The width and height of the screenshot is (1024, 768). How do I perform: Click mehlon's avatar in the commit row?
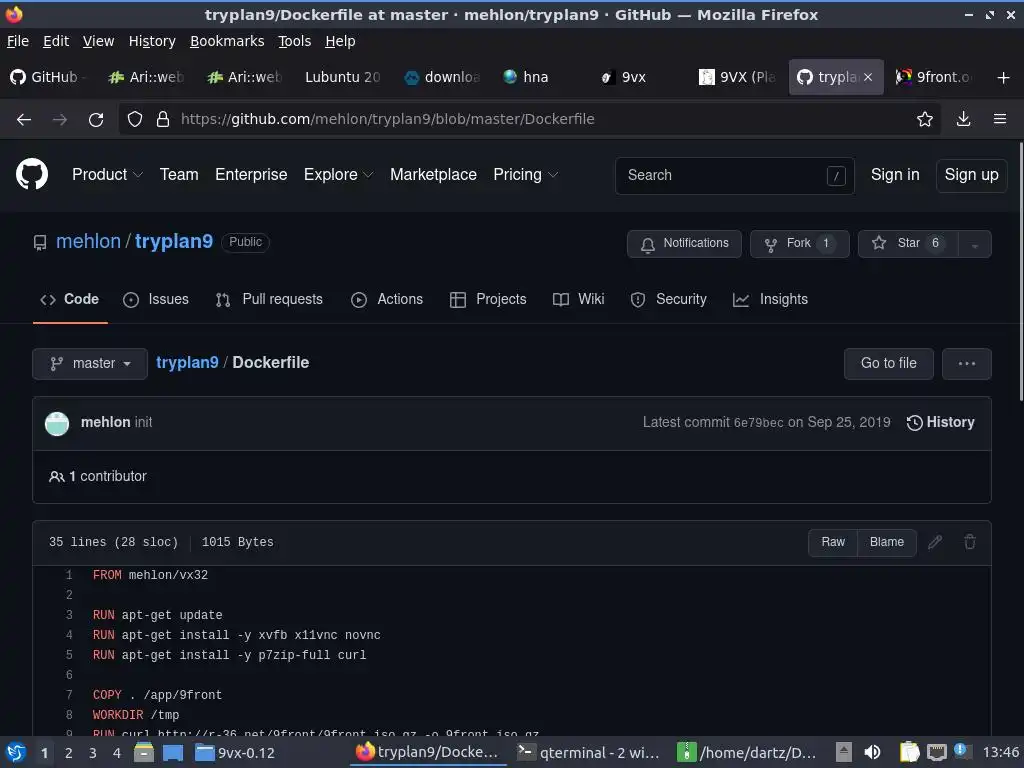pyautogui.click(x=57, y=423)
